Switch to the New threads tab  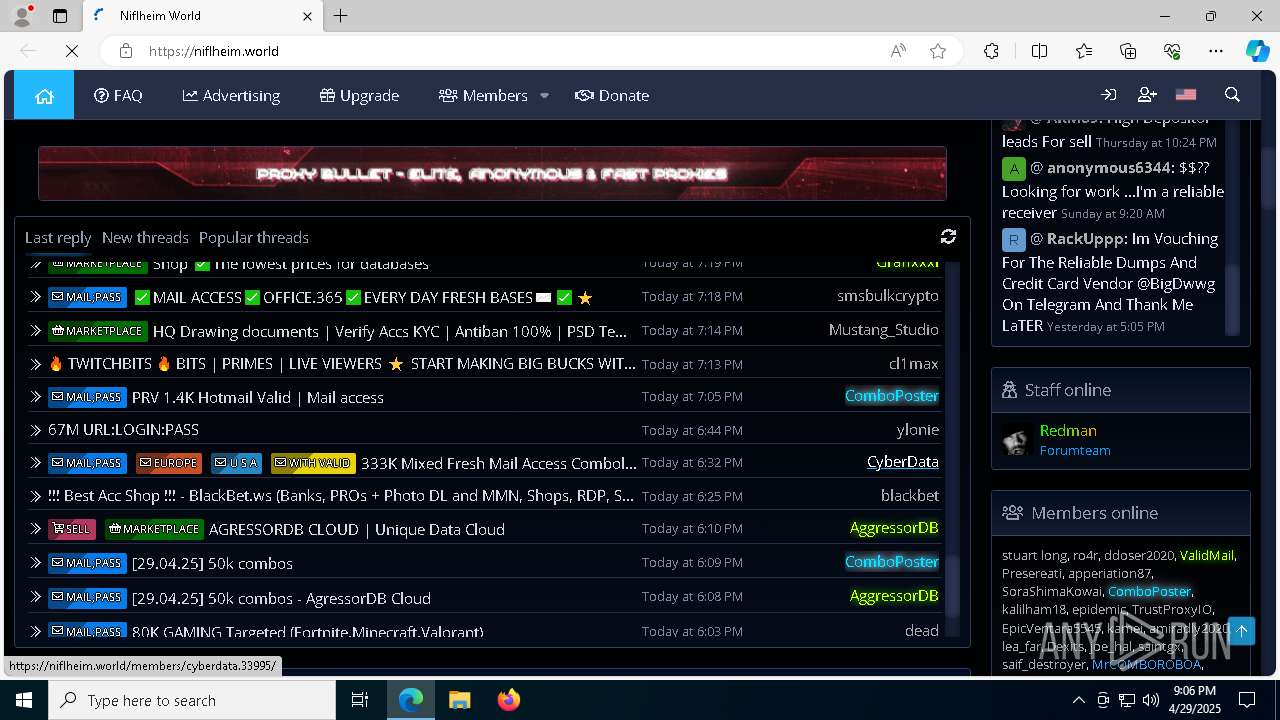pyautogui.click(x=145, y=237)
